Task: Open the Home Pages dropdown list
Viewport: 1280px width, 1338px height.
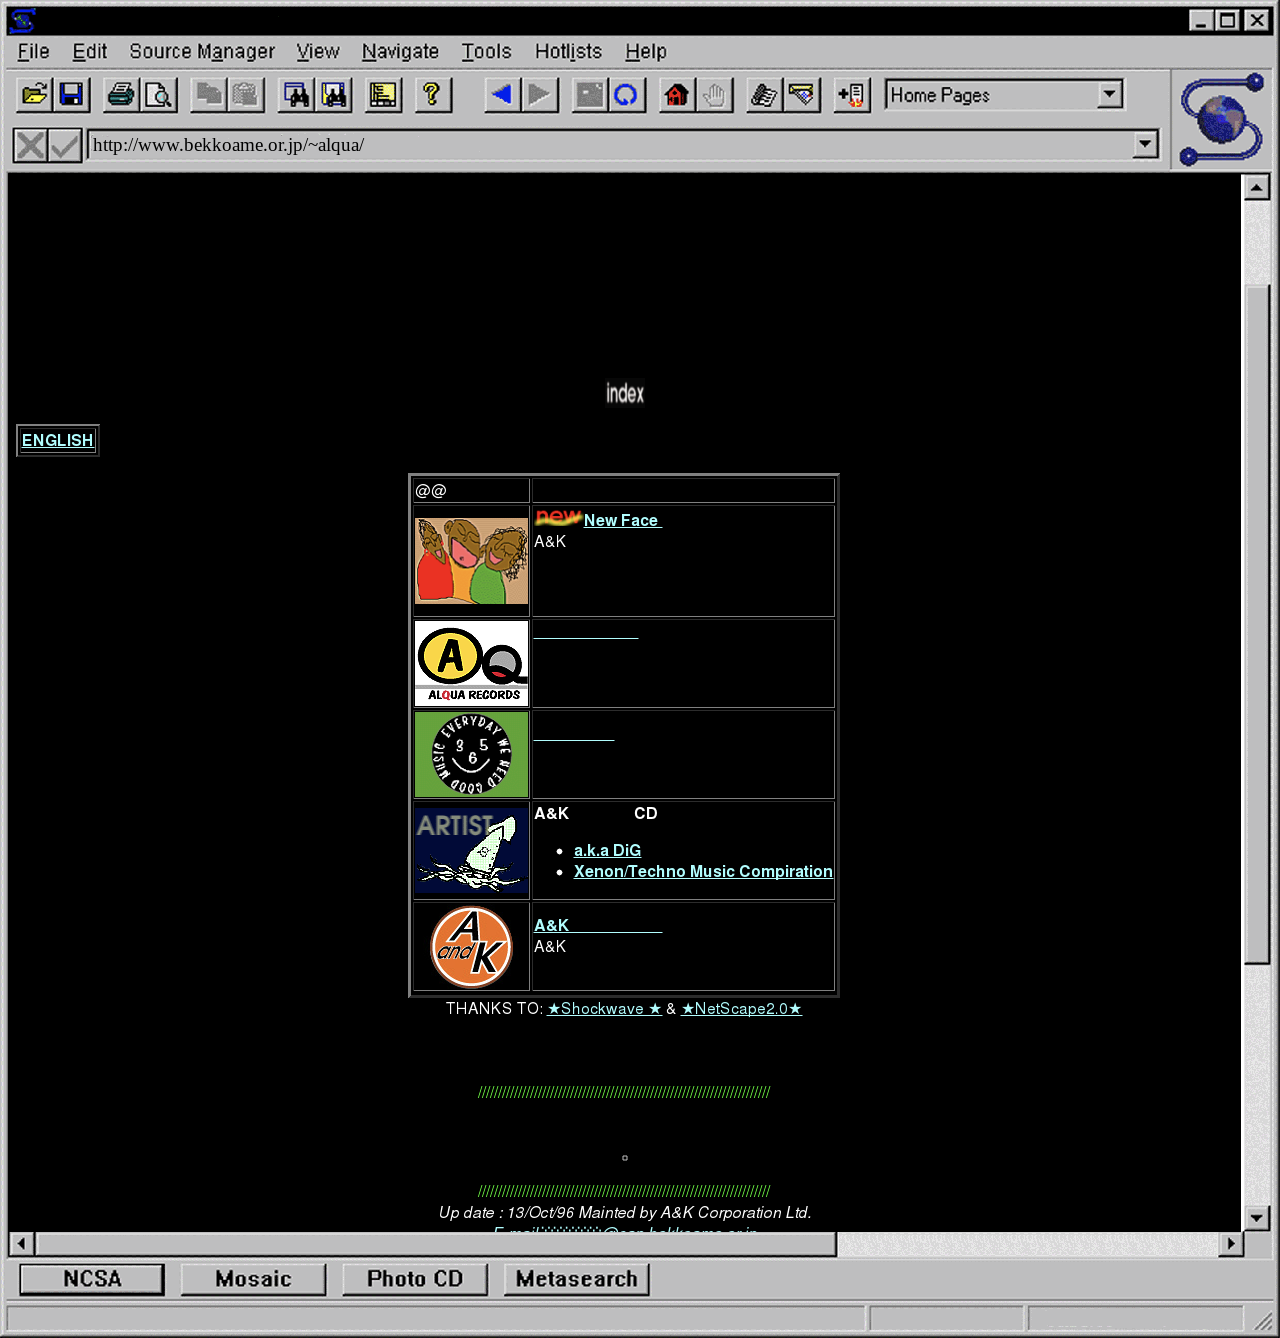Action: [x=1110, y=95]
